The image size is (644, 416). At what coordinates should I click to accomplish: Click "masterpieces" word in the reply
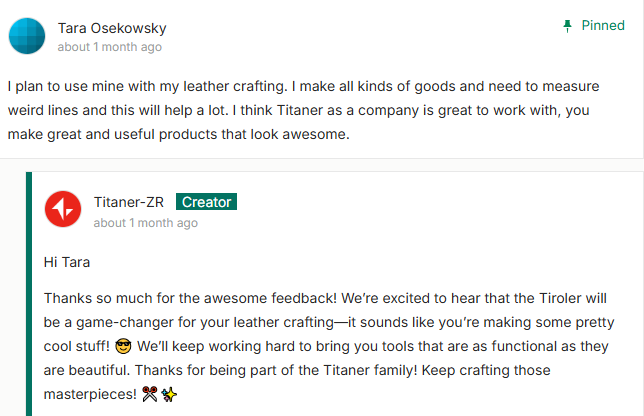point(88,395)
